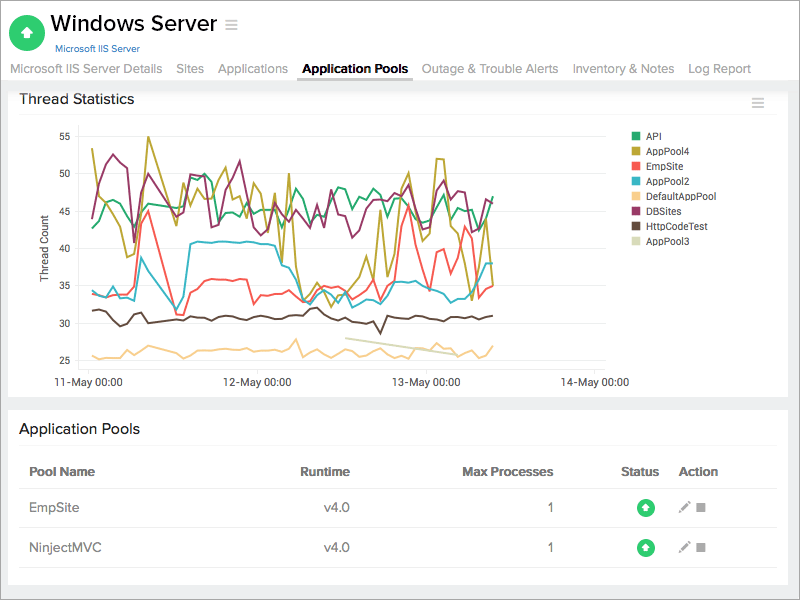Viewport: 800px width, 600px height.
Task: Switch to the Log Report tab
Action: [719, 69]
